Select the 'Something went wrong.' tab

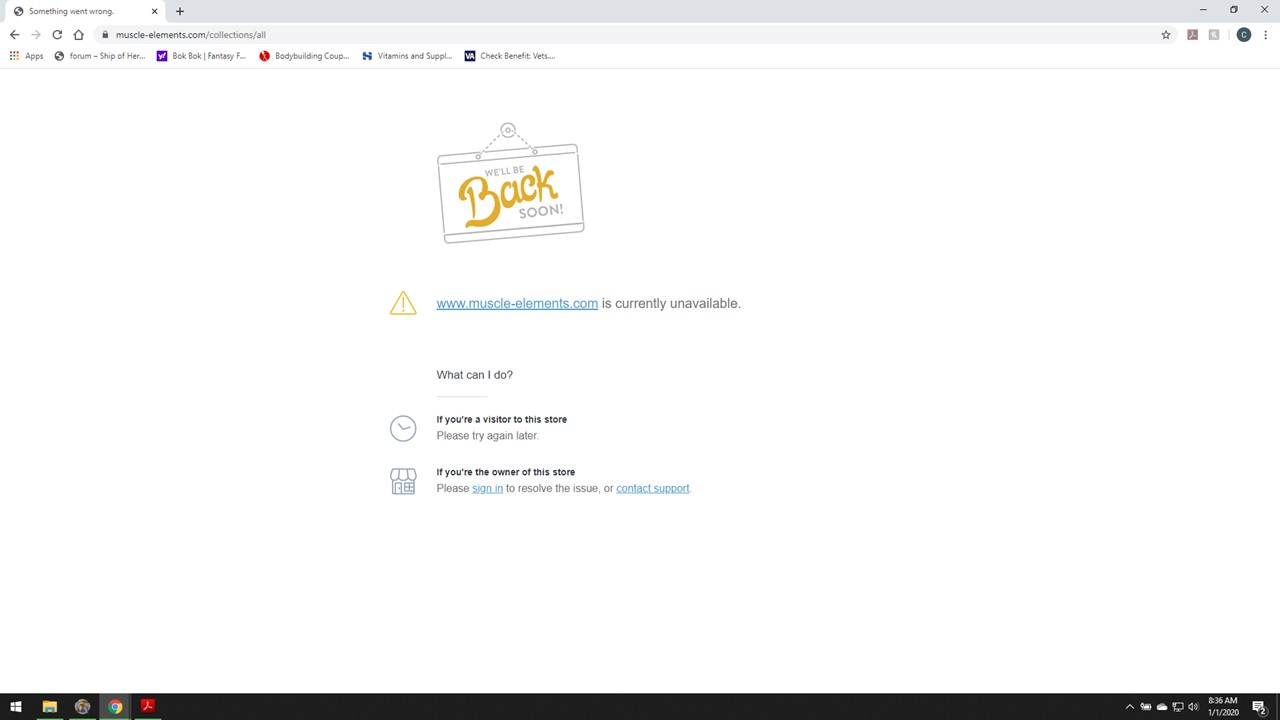point(85,11)
